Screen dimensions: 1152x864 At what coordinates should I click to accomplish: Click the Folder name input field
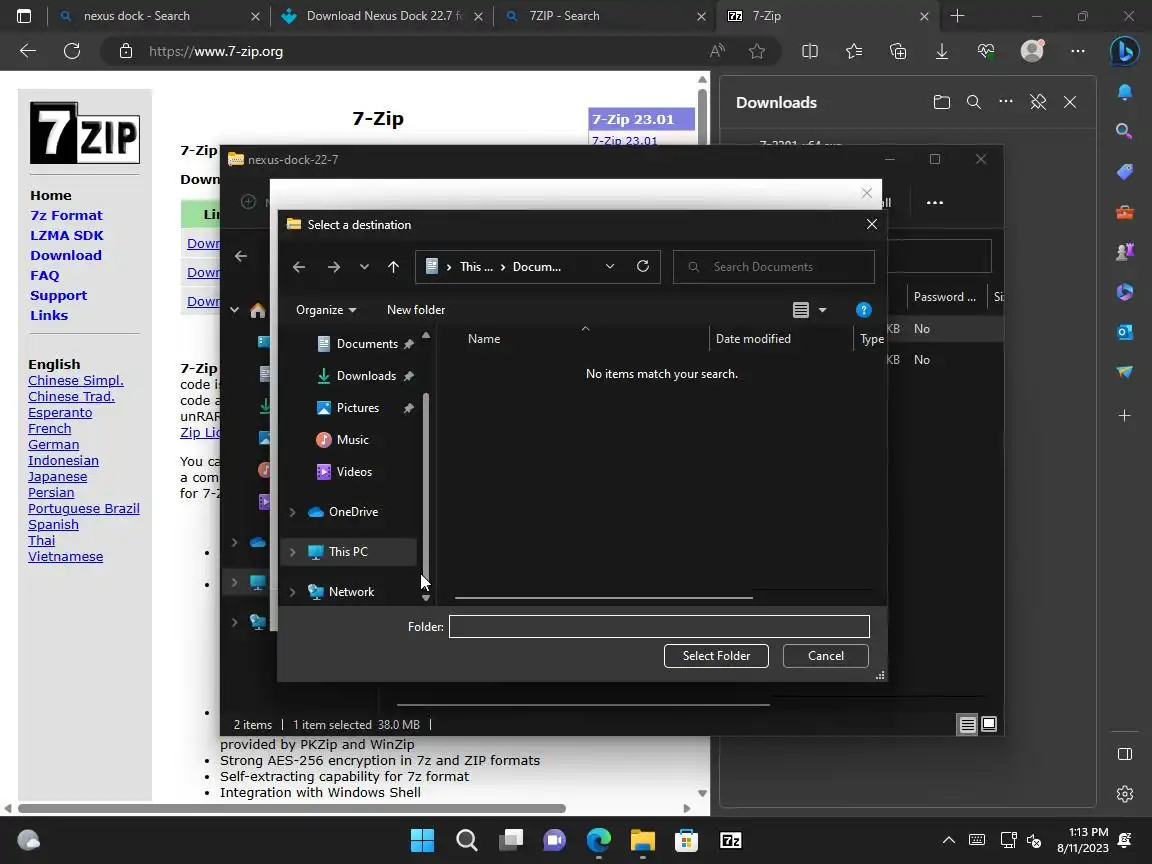click(659, 626)
